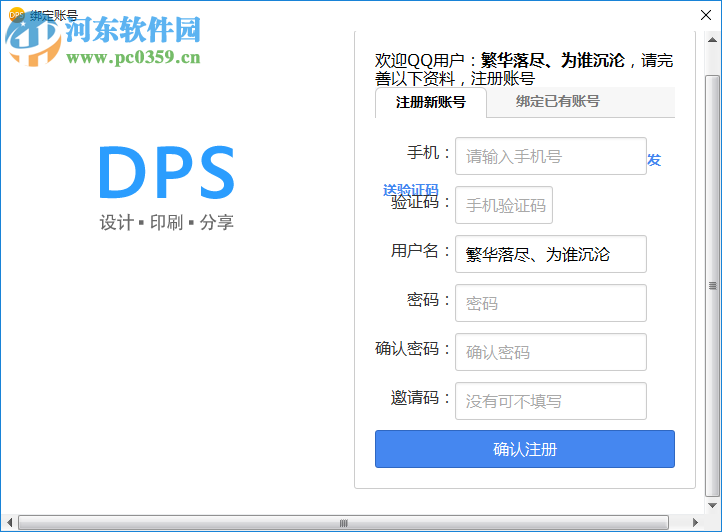722x532 pixels.
Task: Switch to the 注册新账号 tab
Action: 431,102
